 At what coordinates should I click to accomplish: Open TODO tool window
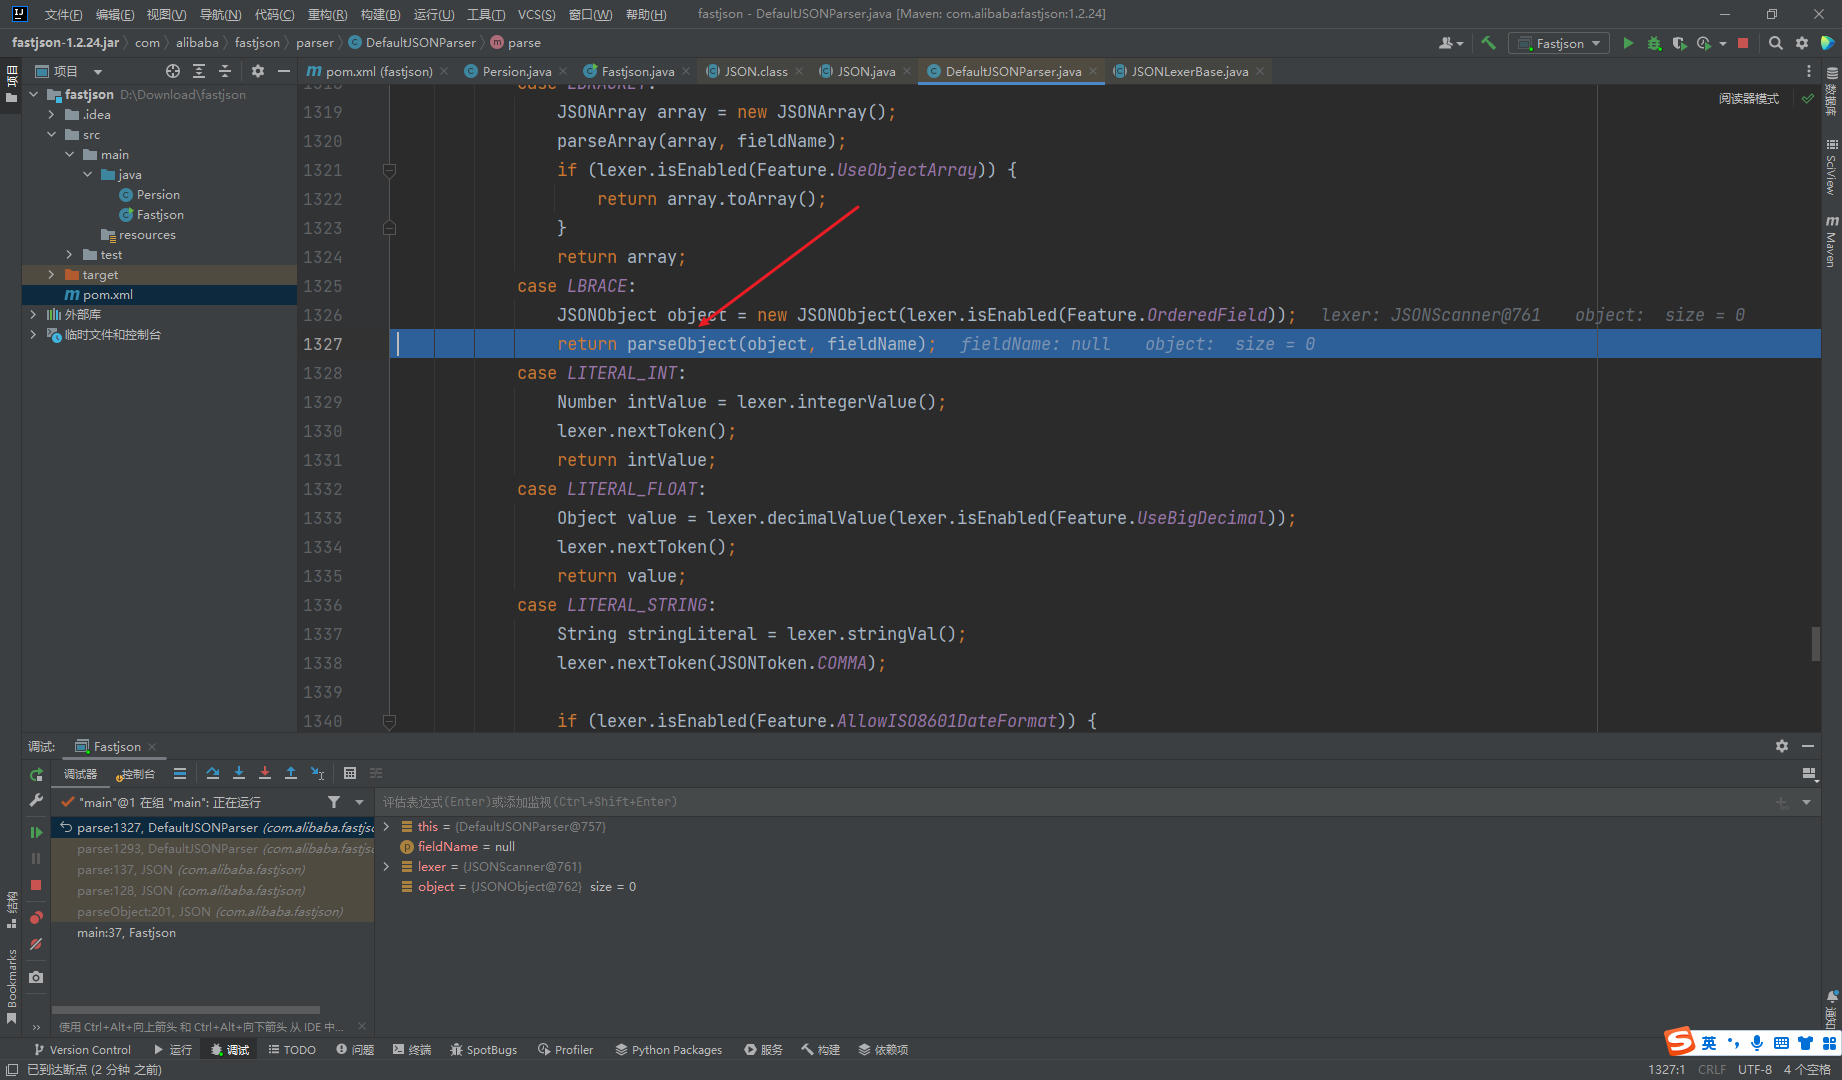pyautogui.click(x=292, y=1049)
